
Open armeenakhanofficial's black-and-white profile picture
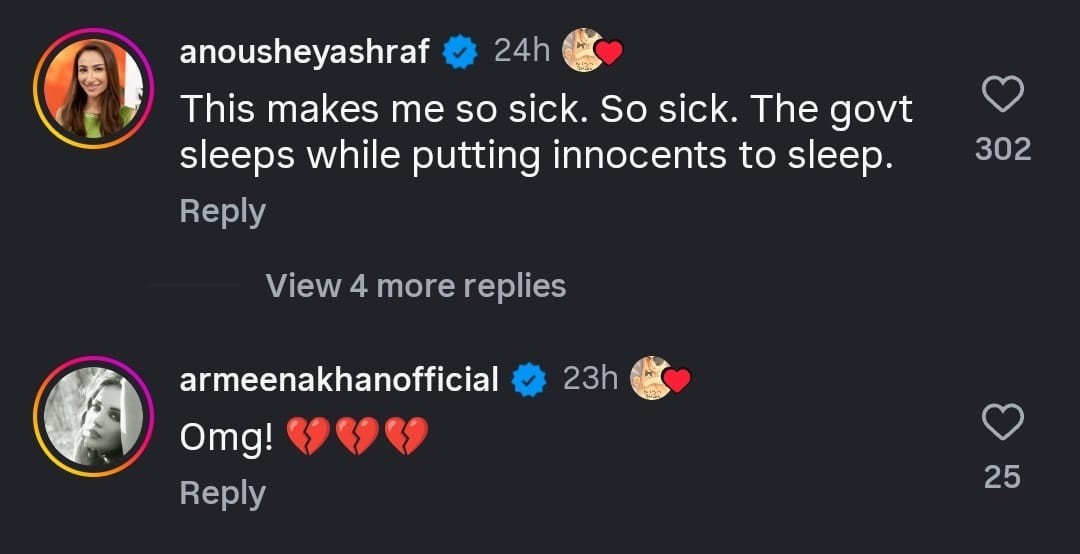[92, 415]
